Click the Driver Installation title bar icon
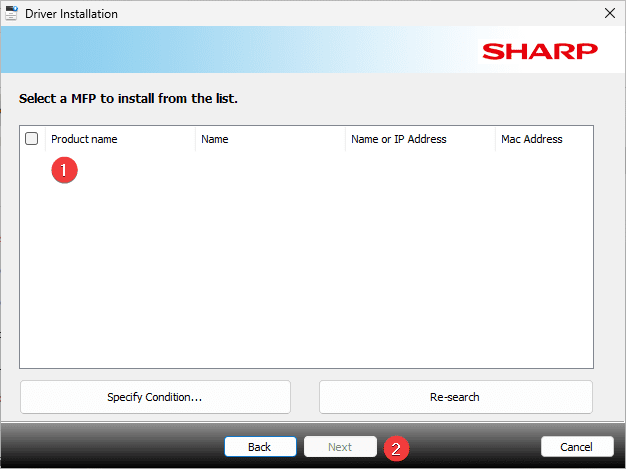The height and width of the screenshot is (469, 626). [12, 14]
